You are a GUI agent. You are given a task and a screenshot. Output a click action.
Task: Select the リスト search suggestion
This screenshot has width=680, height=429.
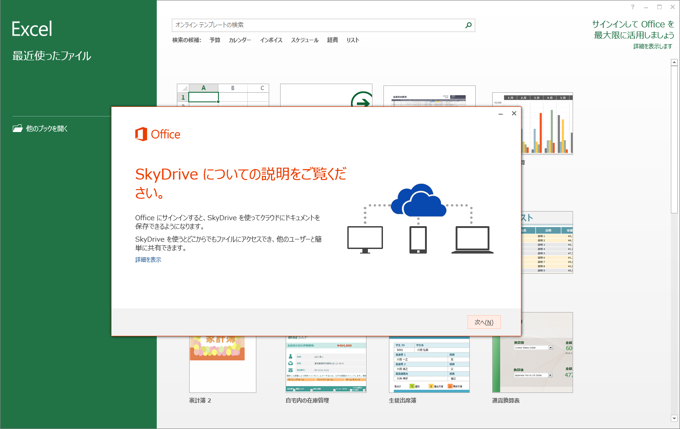pyautogui.click(x=353, y=40)
